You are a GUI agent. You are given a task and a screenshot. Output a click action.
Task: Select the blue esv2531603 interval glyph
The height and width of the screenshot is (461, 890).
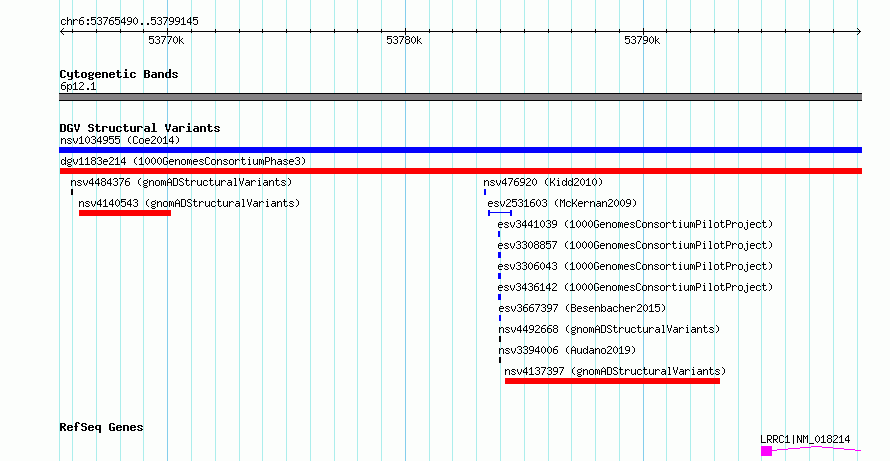[x=500, y=213]
